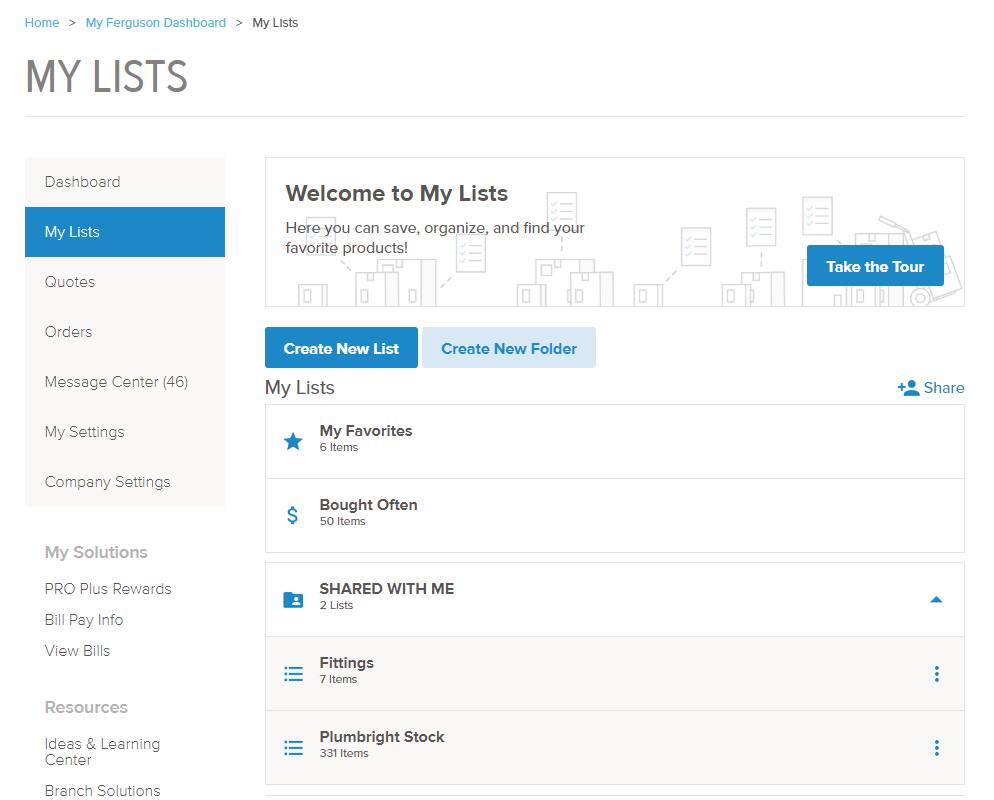994x800 pixels.
Task: Click the View Bills link
Action: [x=77, y=650]
